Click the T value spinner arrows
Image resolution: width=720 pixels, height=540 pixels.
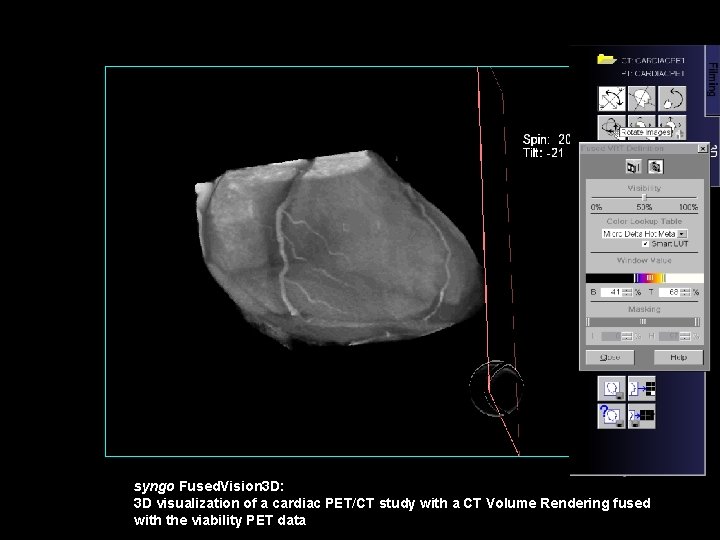click(686, 292)
